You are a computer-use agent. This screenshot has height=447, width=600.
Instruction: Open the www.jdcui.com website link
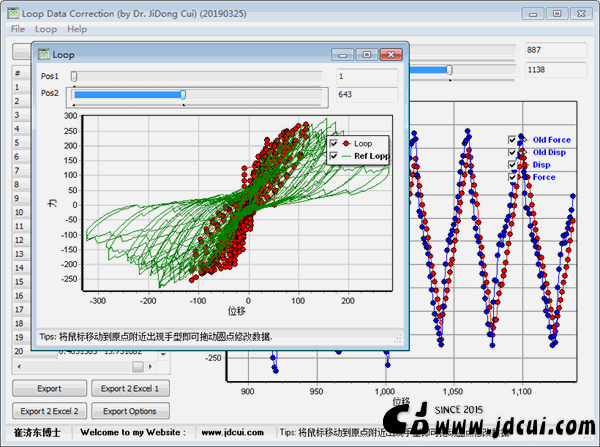pos(232,432)
